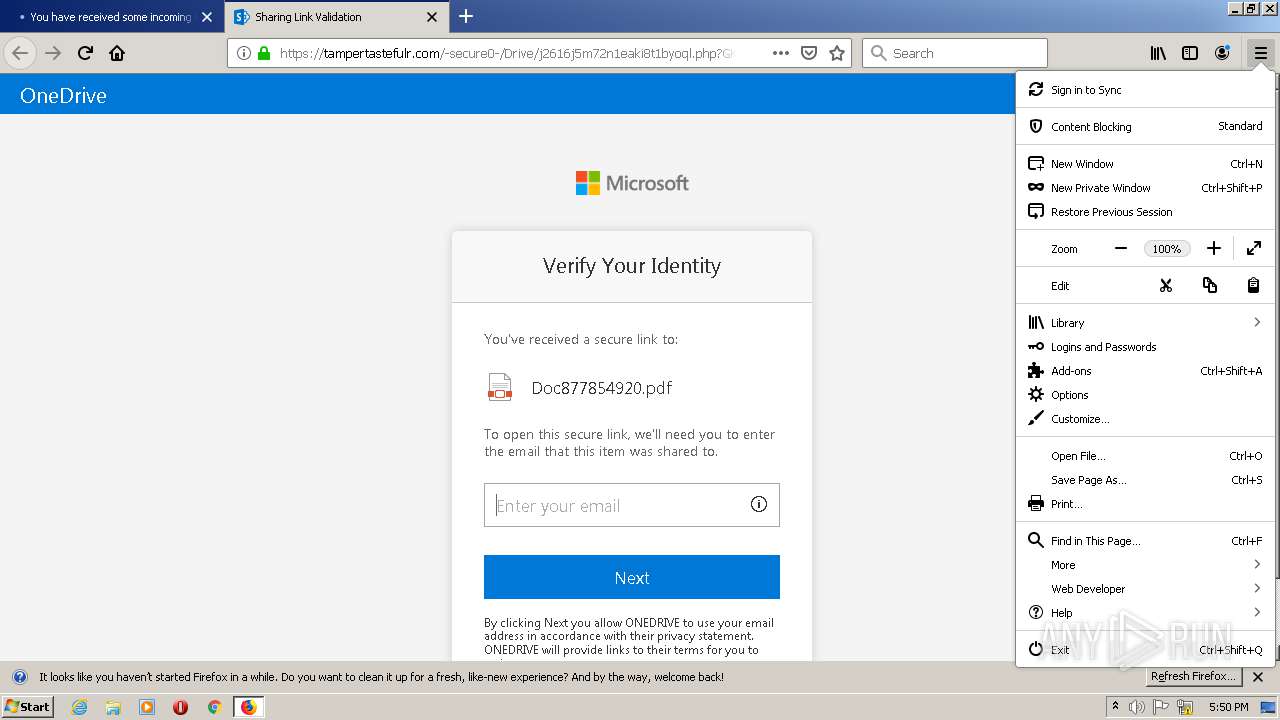Select Sign in to Sync
1280x720 pixels.
click(1145, 90)
